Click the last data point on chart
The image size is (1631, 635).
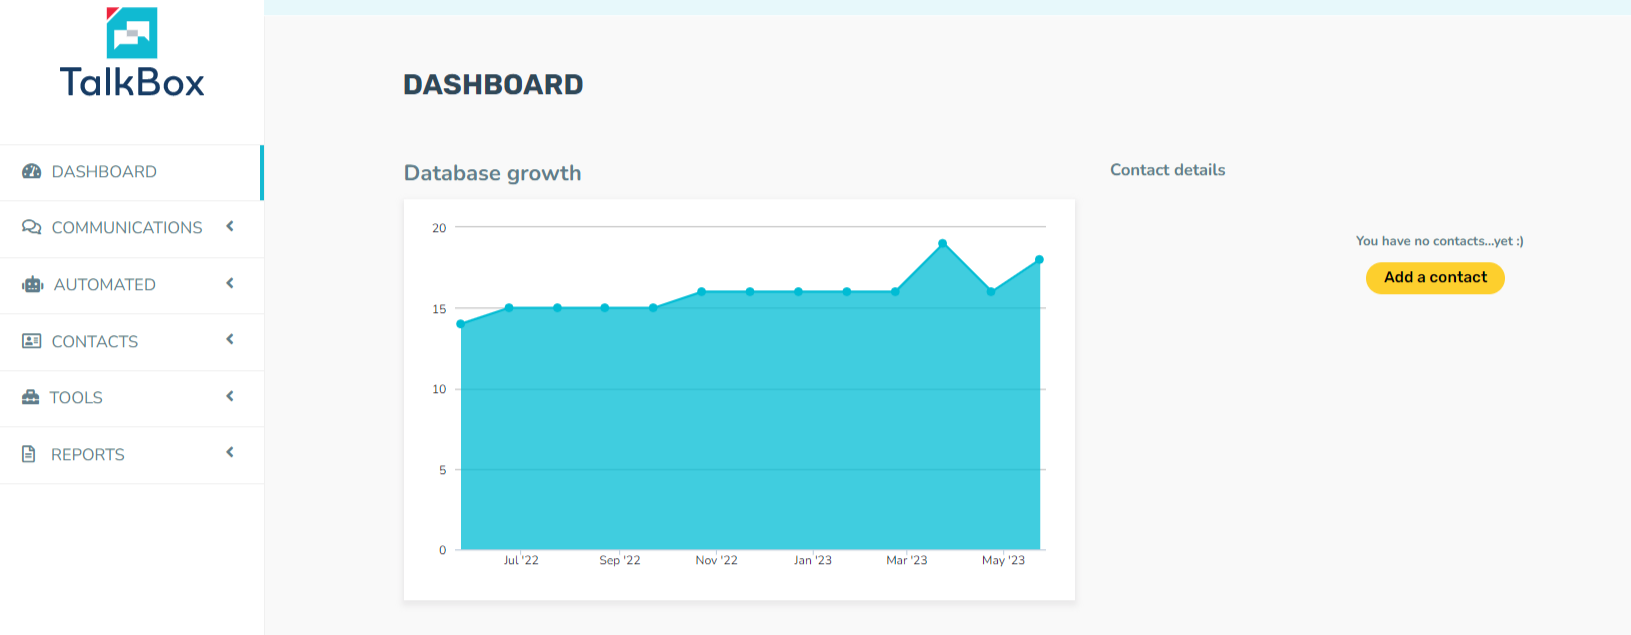tap(1040, 260)
